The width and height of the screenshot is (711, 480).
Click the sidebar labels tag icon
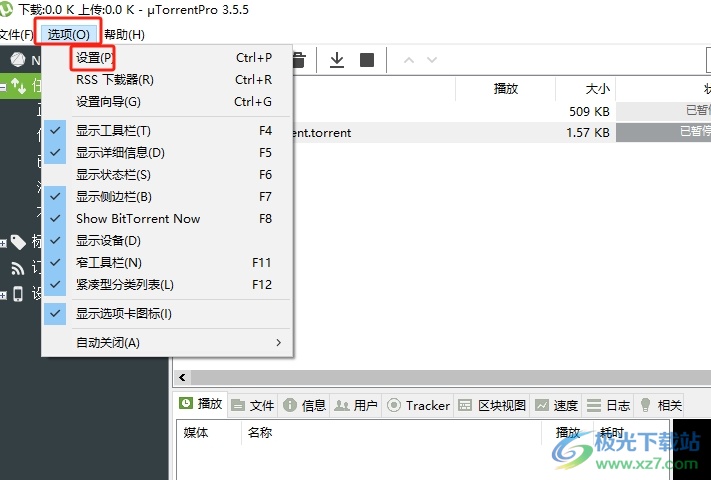(18, 242)
